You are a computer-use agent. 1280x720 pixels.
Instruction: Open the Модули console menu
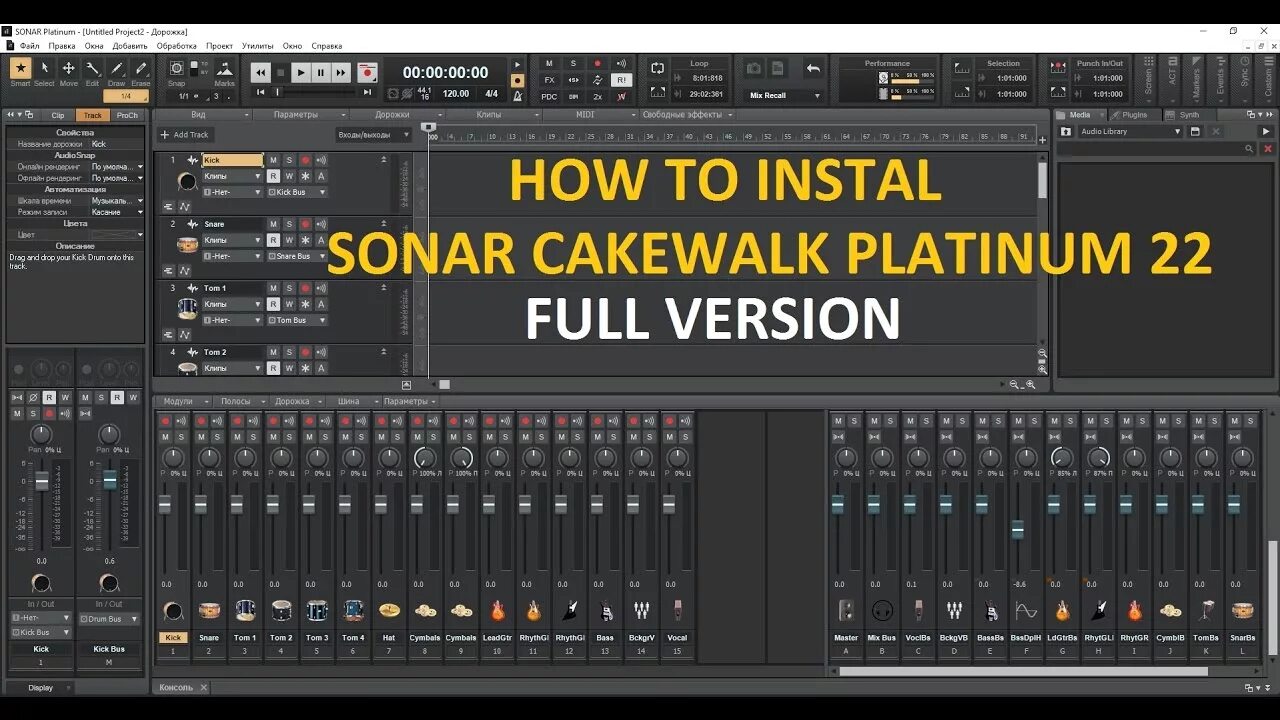click(182, 401)
